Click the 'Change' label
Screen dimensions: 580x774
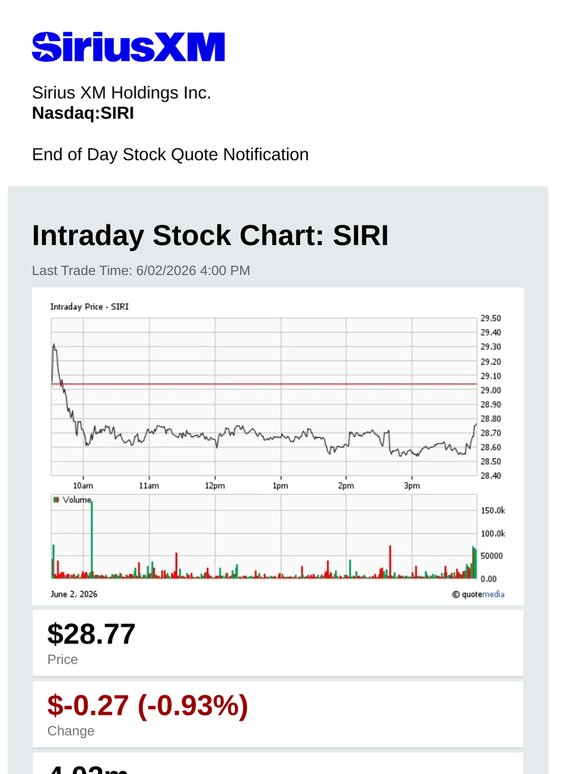[71, 731]
